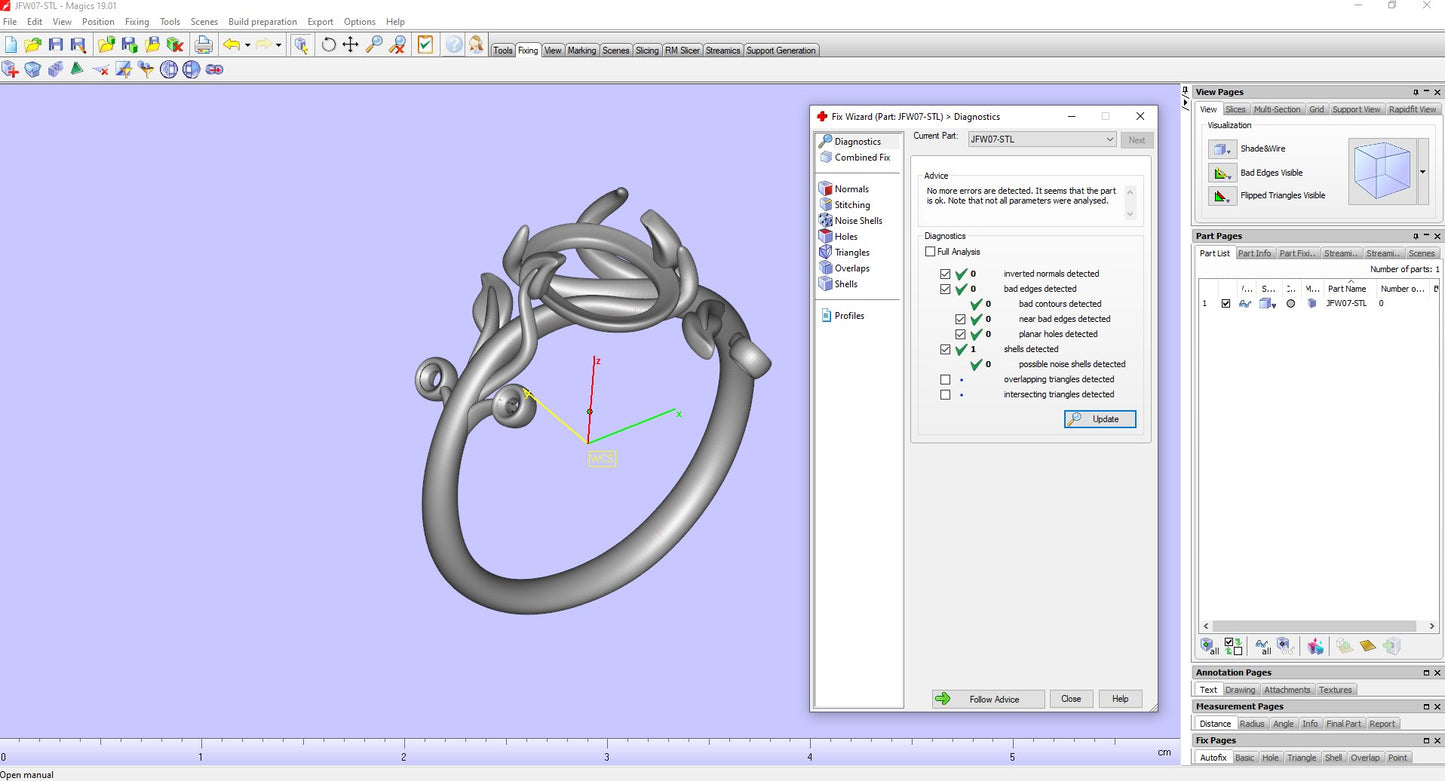
Task: Check overlapping triangles detected box
Action: coord(945,380)
